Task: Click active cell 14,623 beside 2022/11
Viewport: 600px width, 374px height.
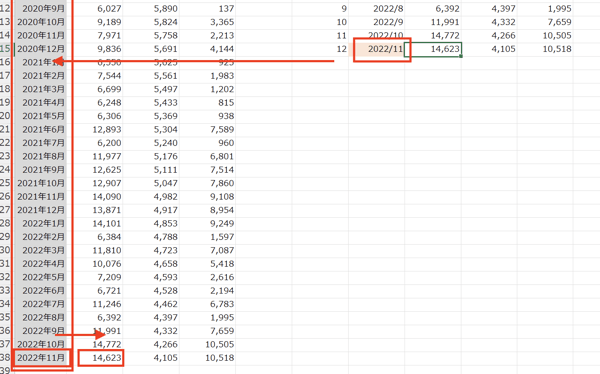Action: click(433, 49)
